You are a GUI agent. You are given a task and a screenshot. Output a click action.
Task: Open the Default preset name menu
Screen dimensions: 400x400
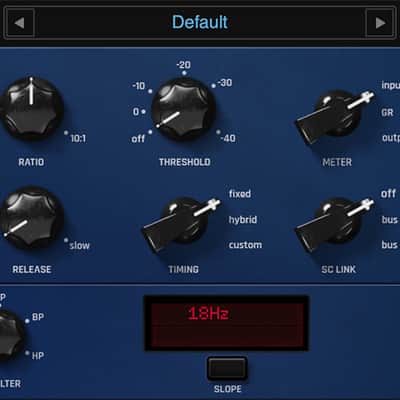200,23
